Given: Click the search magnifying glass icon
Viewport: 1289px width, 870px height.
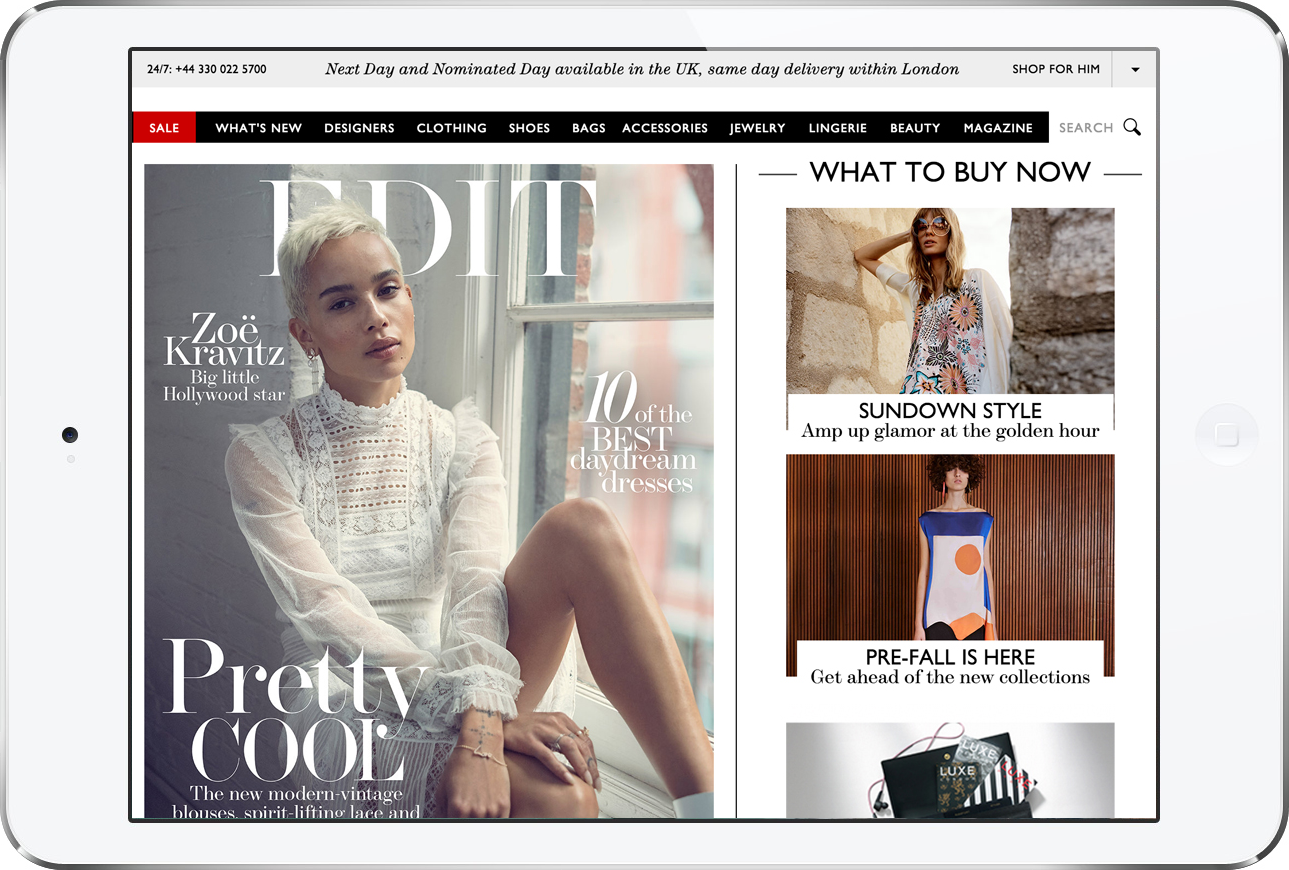Looking at the screenshot, I should click(x=1132, y=127).
